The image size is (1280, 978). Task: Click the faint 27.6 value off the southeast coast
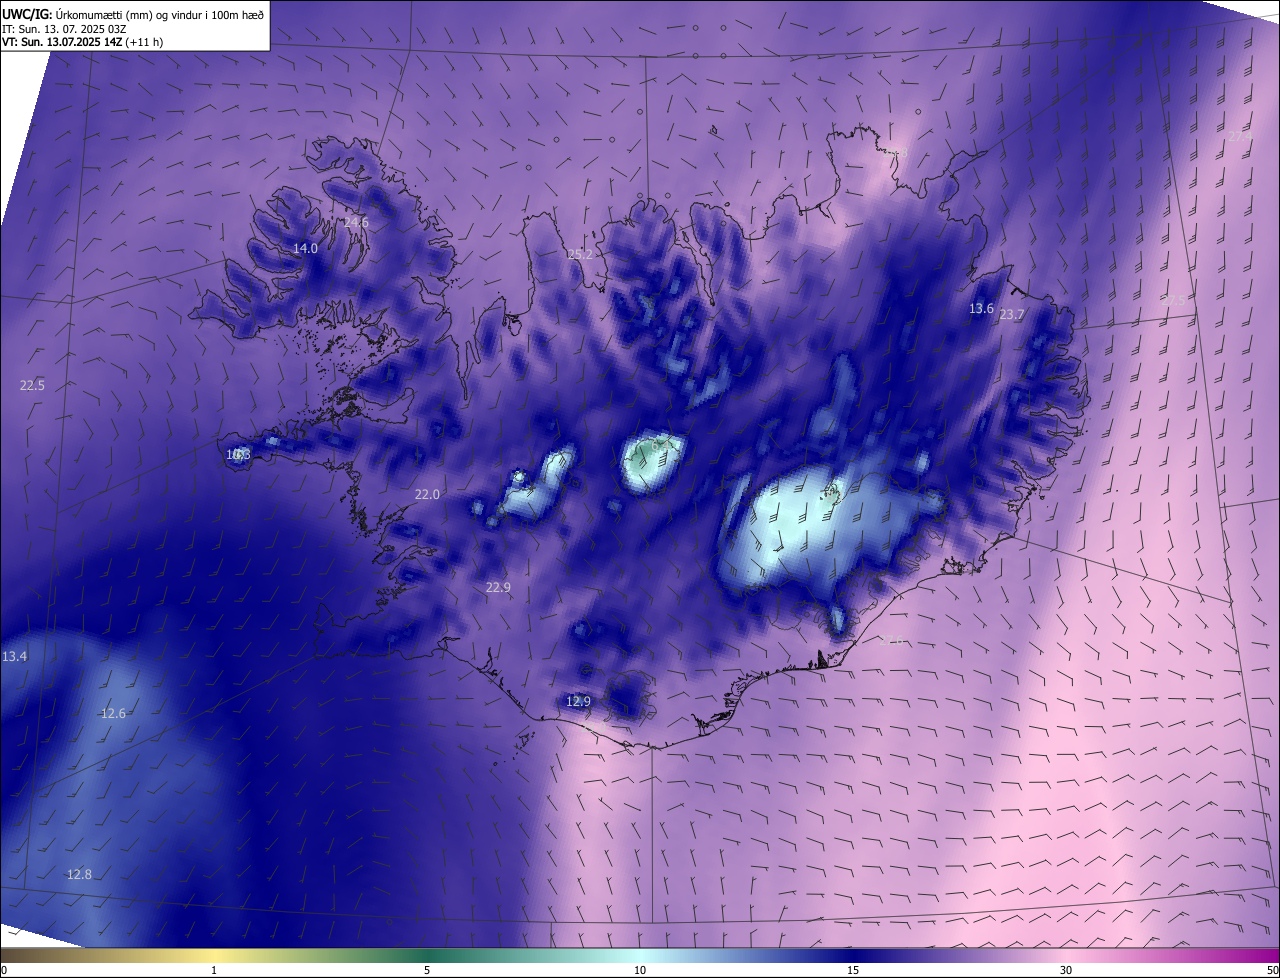click(x=890, y=639)
